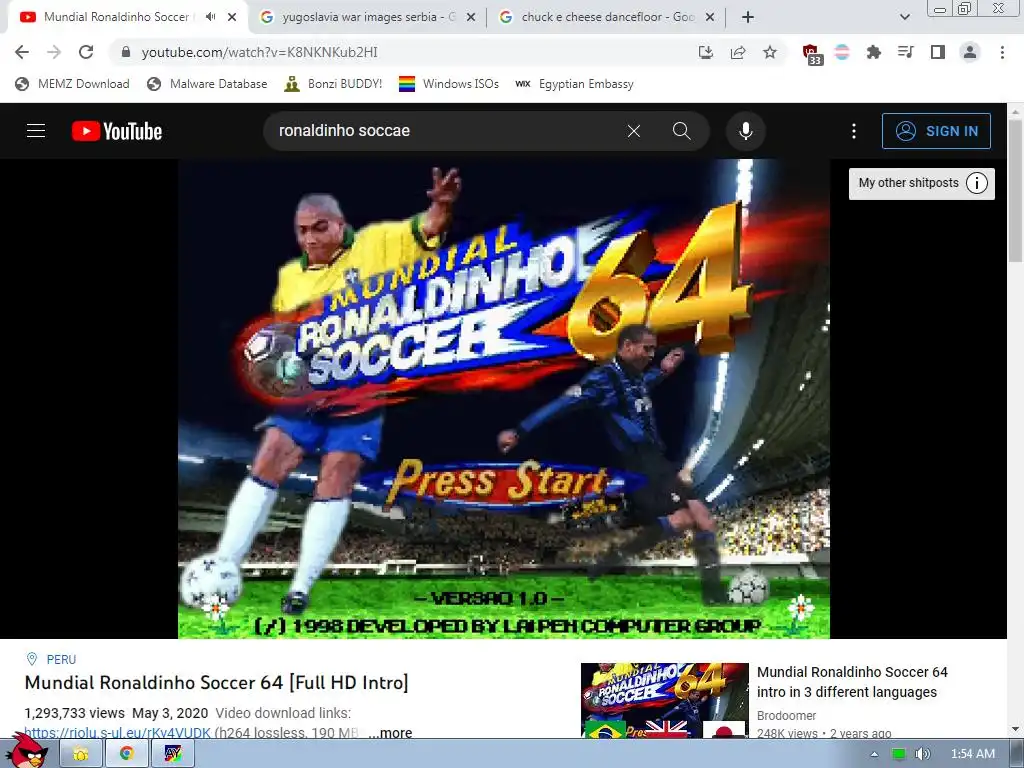Open 'intro in 3 different languages' video title

click(x=852, y=682)
